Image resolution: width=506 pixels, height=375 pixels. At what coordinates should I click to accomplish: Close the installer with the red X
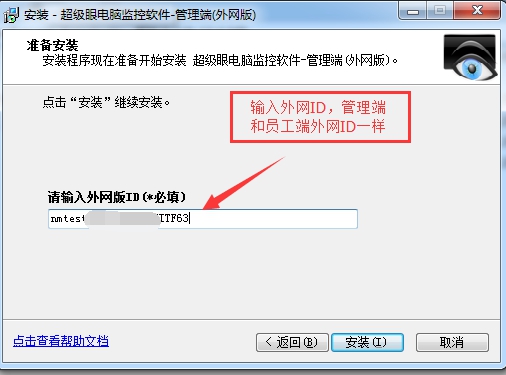tap(477, 11)
